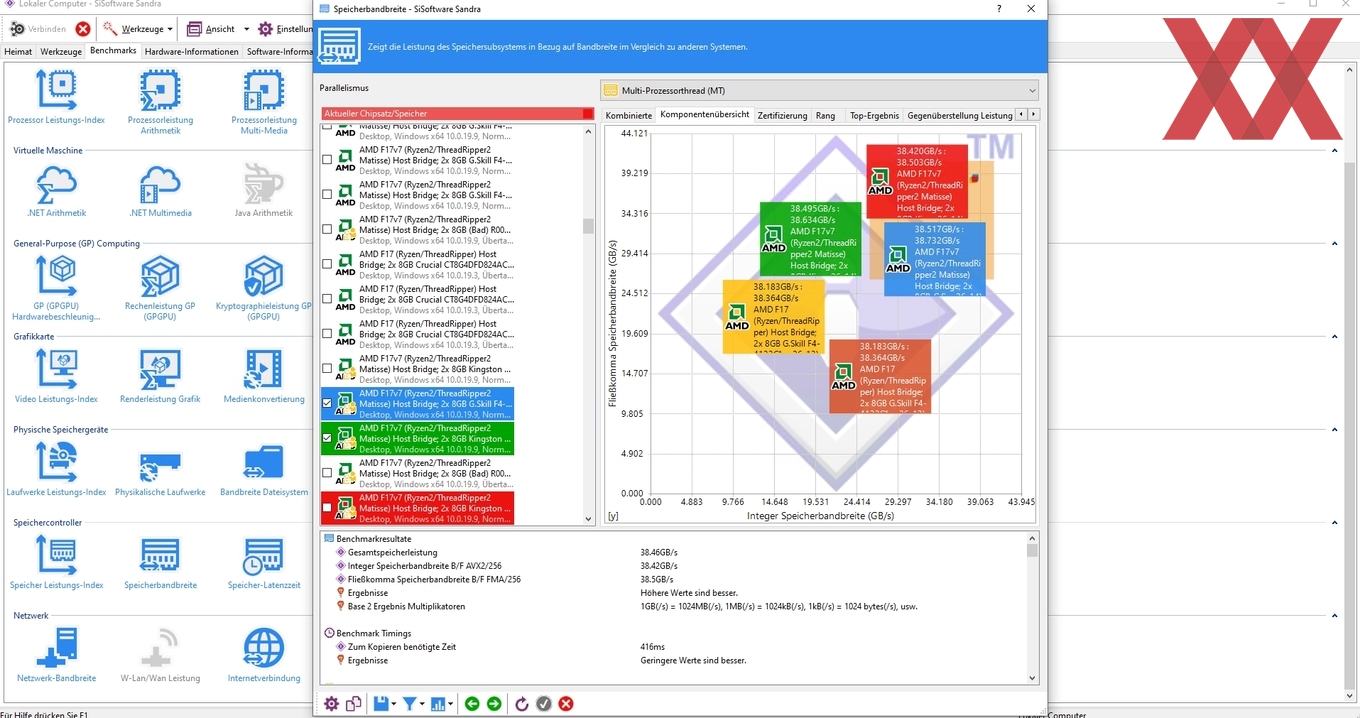Click the green result tile in chart
1360x718 pixels.
pos(810,239)
